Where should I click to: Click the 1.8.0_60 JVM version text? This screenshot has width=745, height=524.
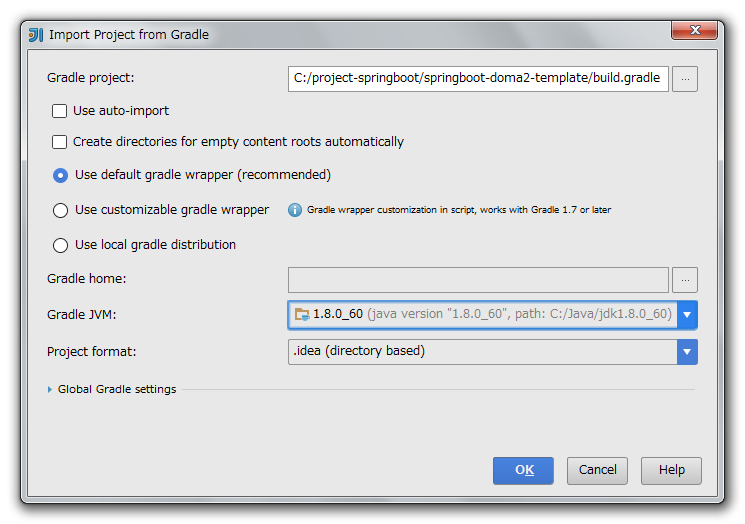coord(338,314)
